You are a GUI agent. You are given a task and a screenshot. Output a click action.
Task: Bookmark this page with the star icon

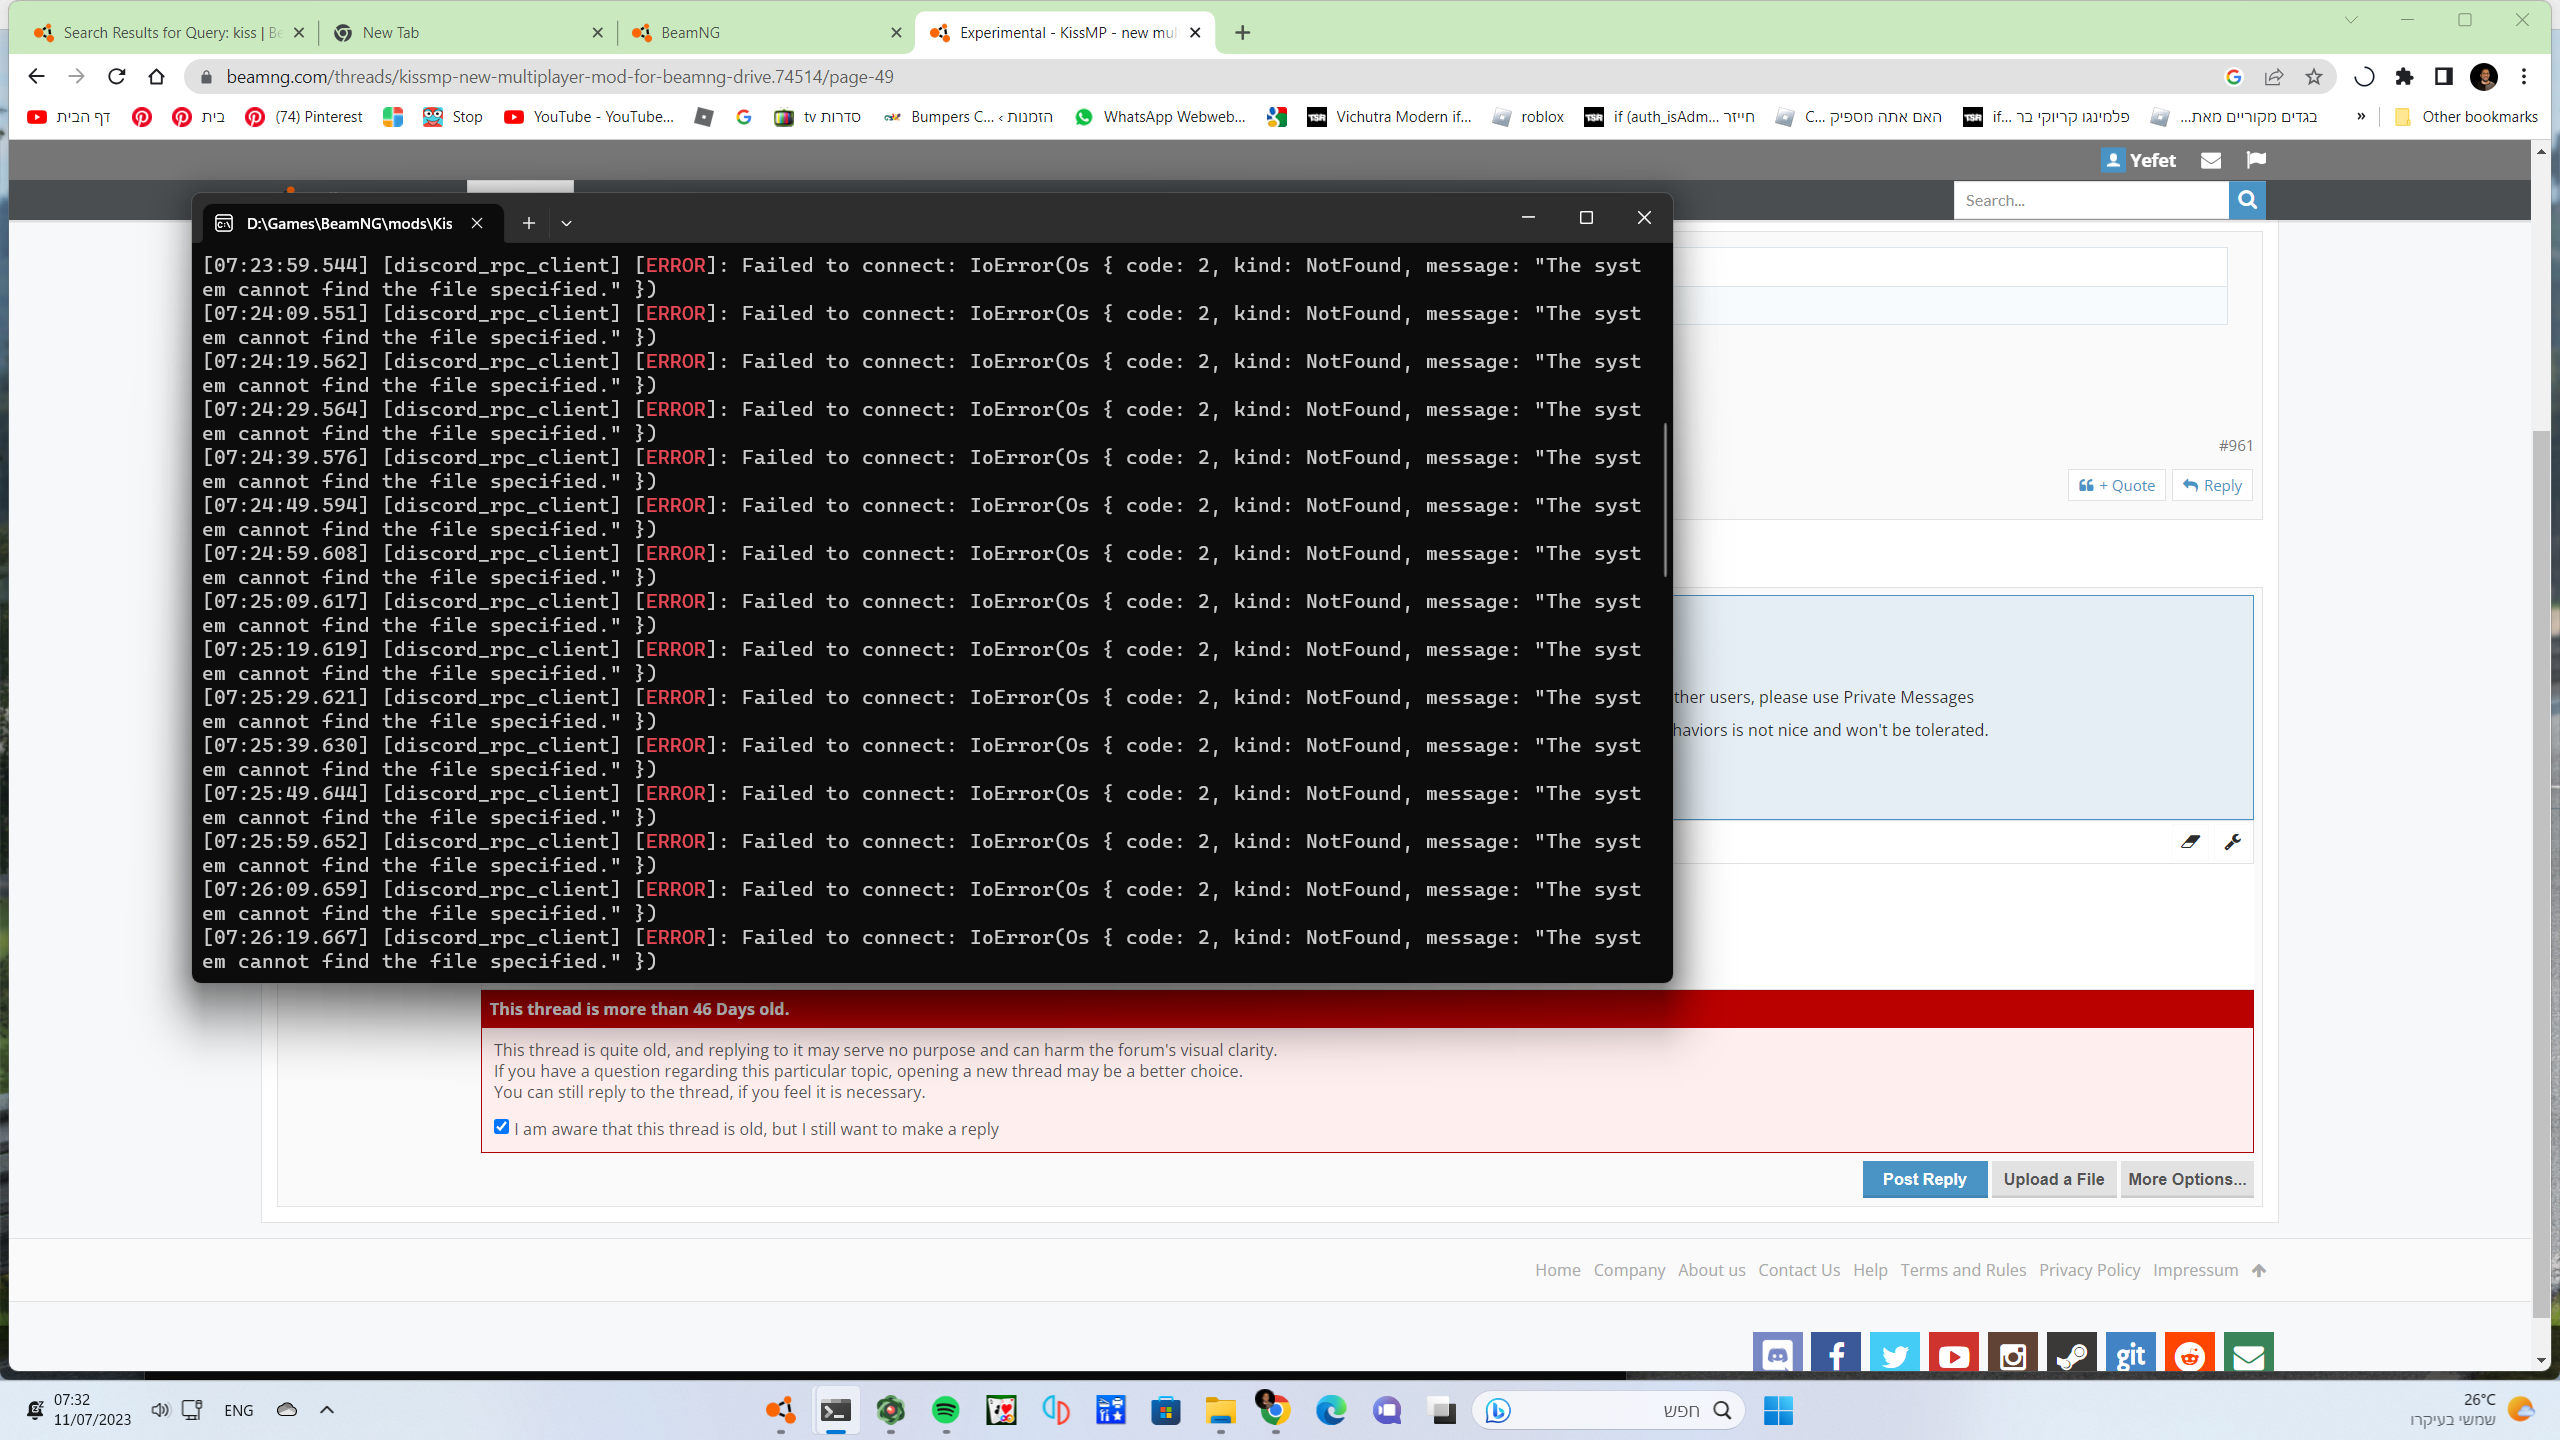pyautogui.click(x=2314, y=77)
